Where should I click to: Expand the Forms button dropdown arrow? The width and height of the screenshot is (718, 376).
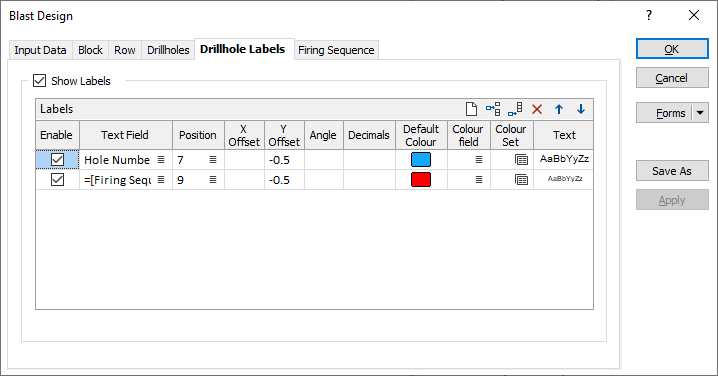(700, 113)
